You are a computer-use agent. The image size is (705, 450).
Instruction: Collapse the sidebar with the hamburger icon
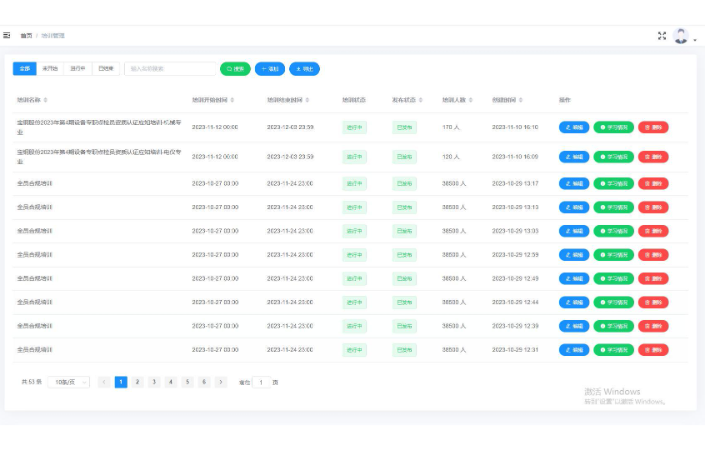[7, 35]
